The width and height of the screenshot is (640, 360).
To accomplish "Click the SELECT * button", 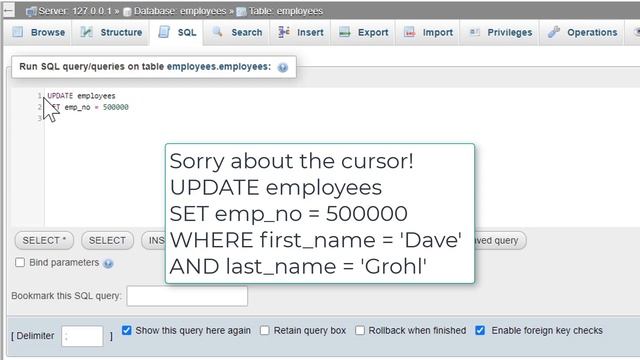I will point(44,240).
